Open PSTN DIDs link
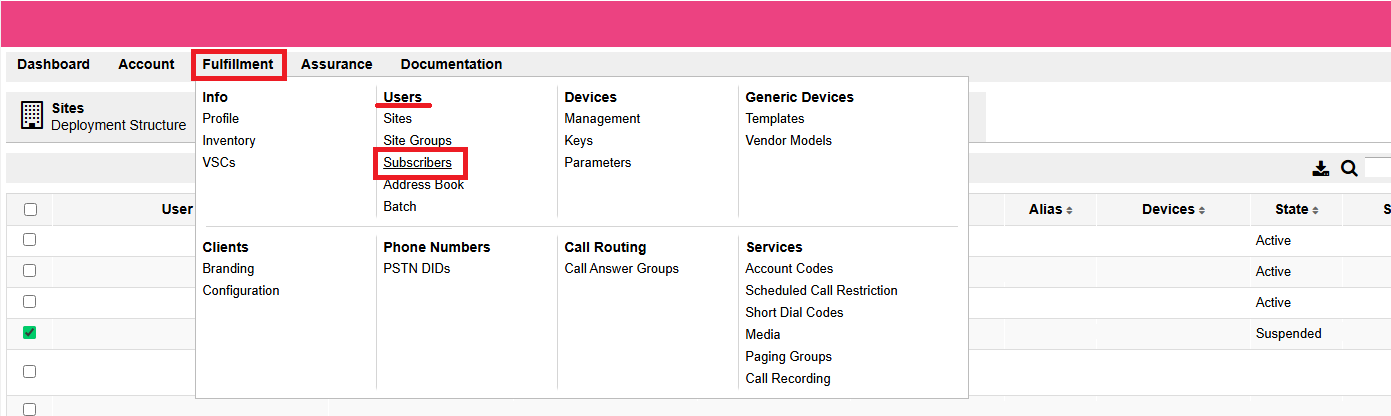The image size is (1391, 416). [417, 268]
